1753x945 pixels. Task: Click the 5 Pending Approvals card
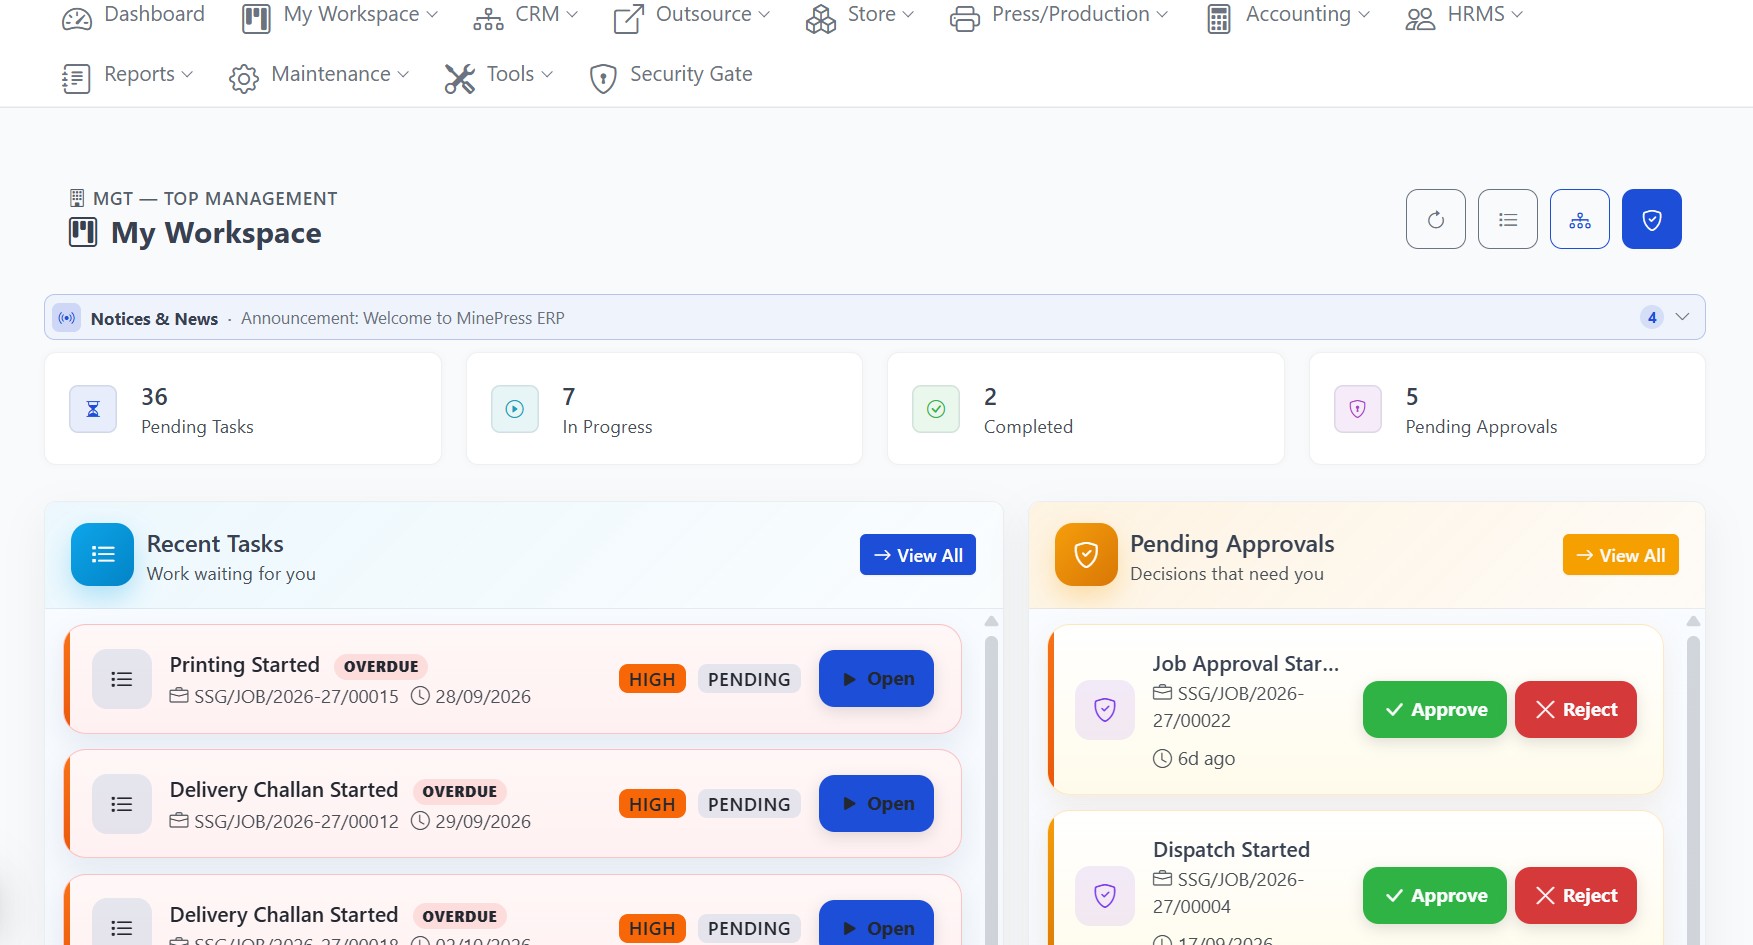tap(1507, 409)
